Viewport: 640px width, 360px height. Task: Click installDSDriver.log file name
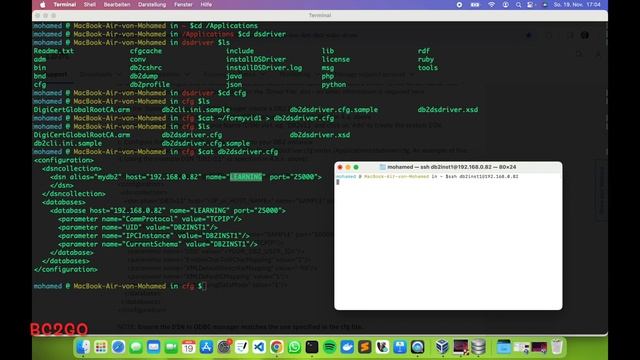coord(264,68)
